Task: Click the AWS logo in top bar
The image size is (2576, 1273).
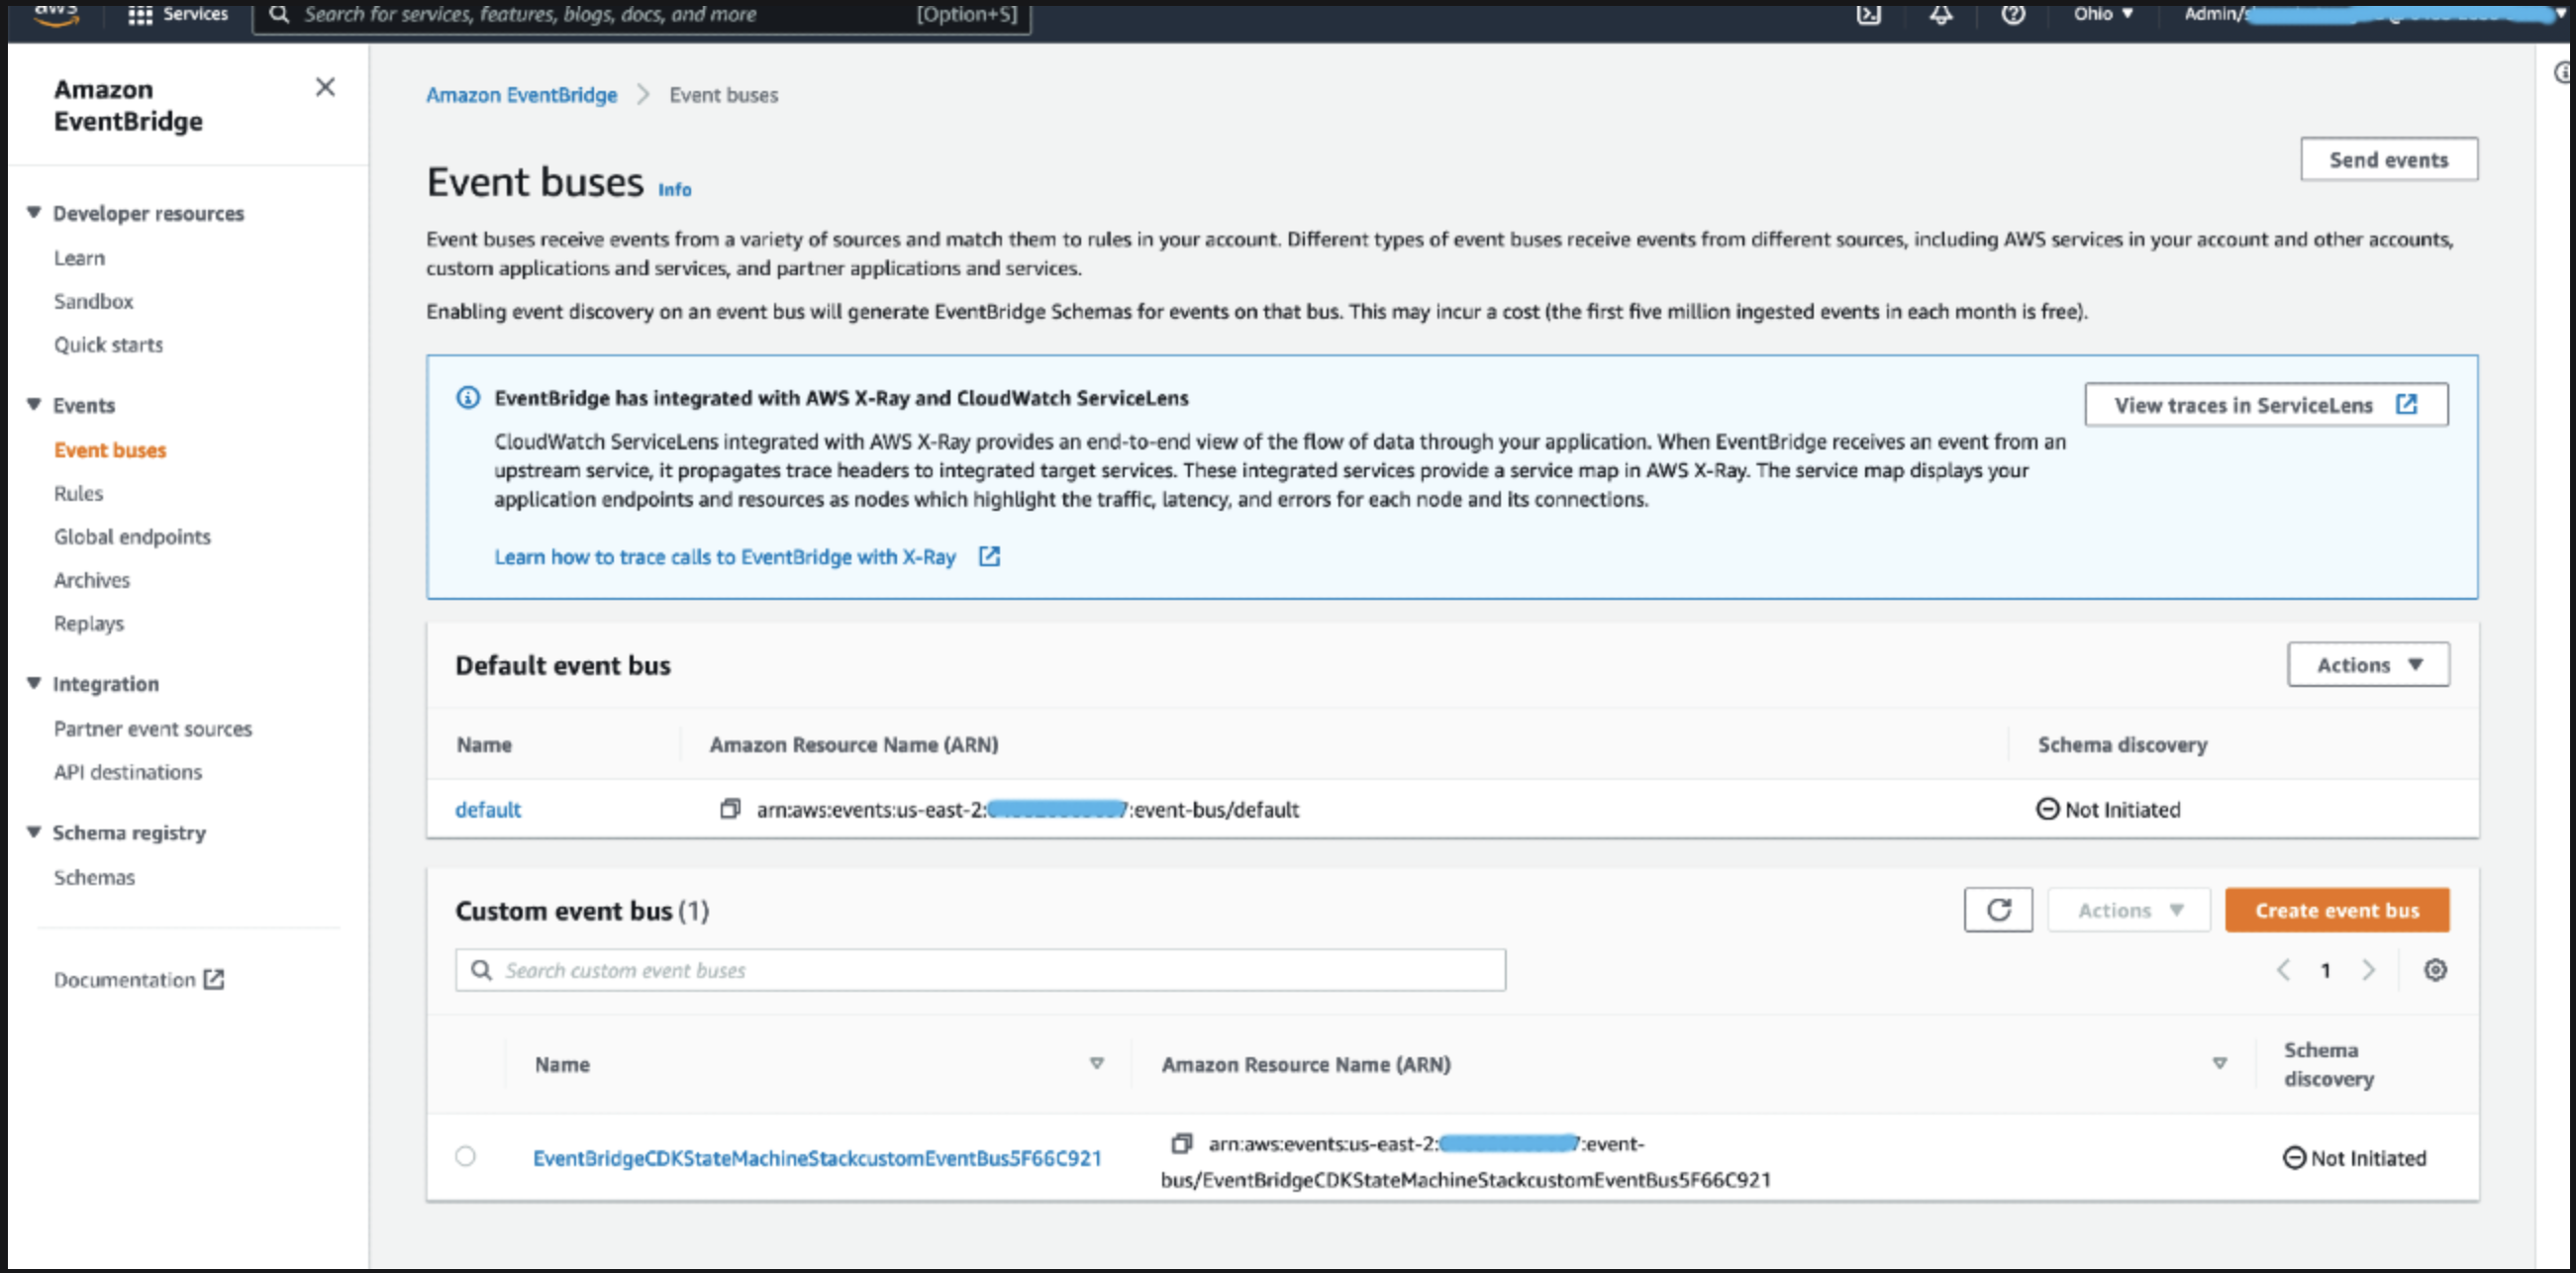Action: click(x=57, y=14)
